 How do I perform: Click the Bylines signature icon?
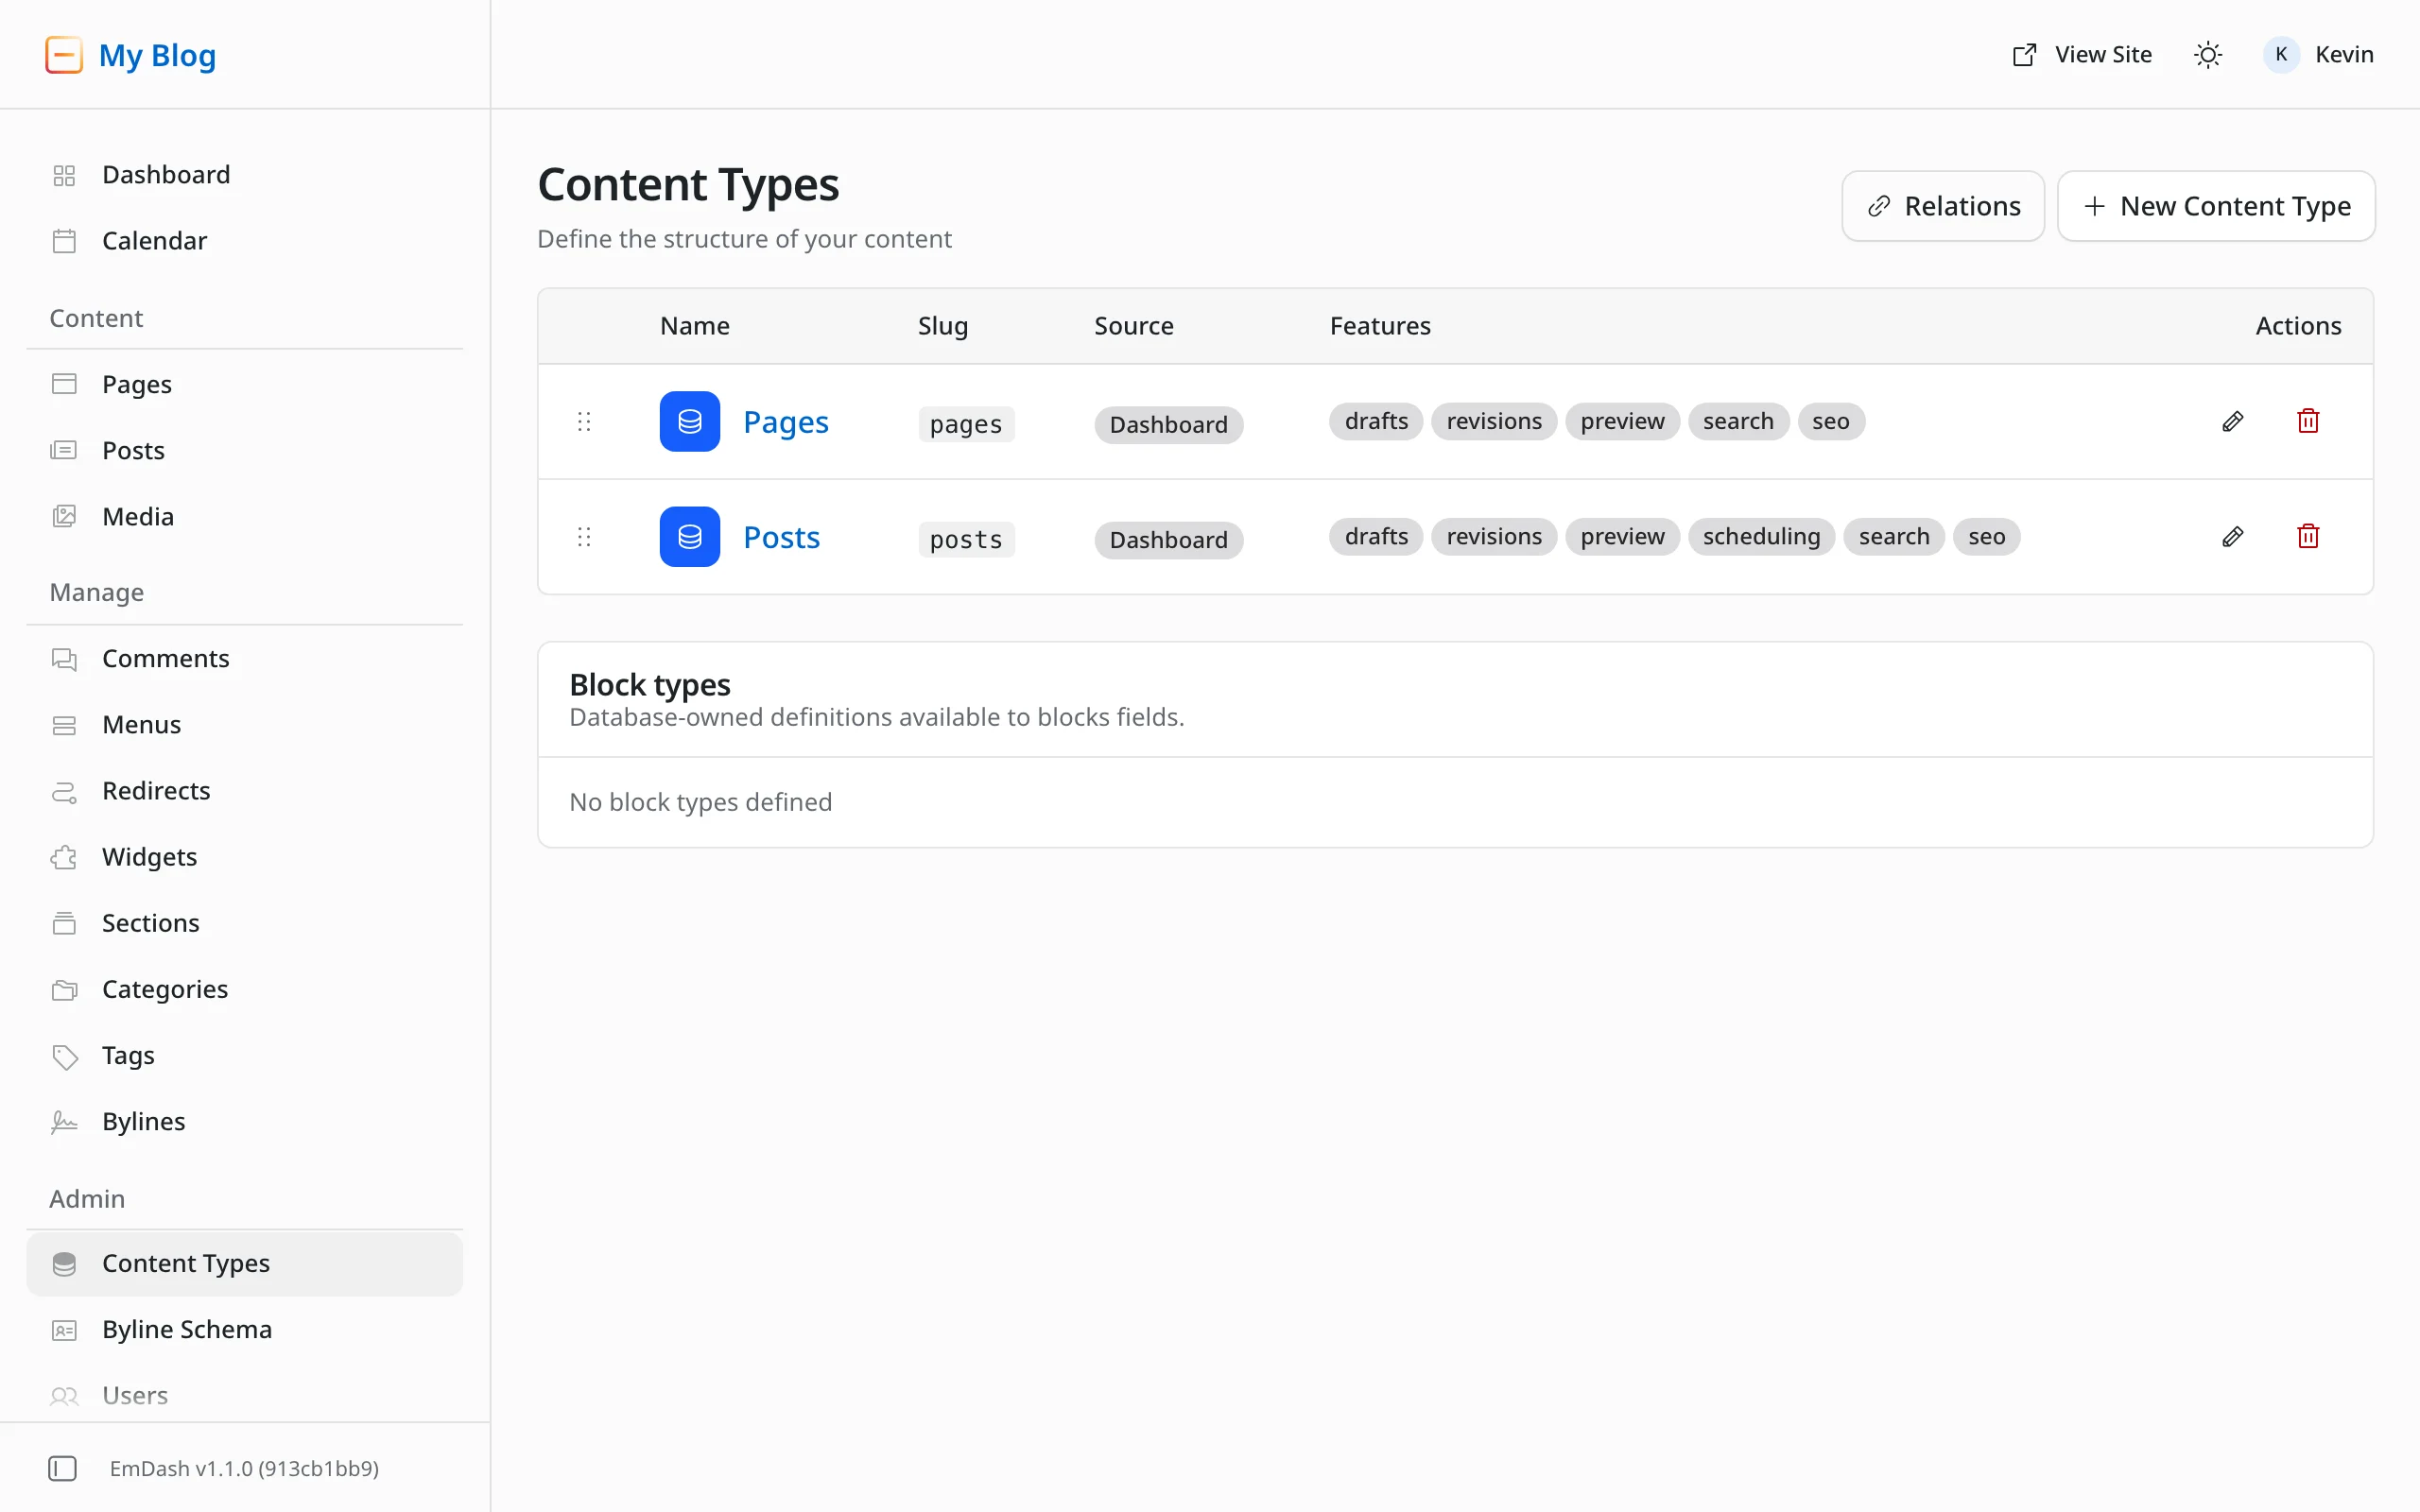point(64,1122)
